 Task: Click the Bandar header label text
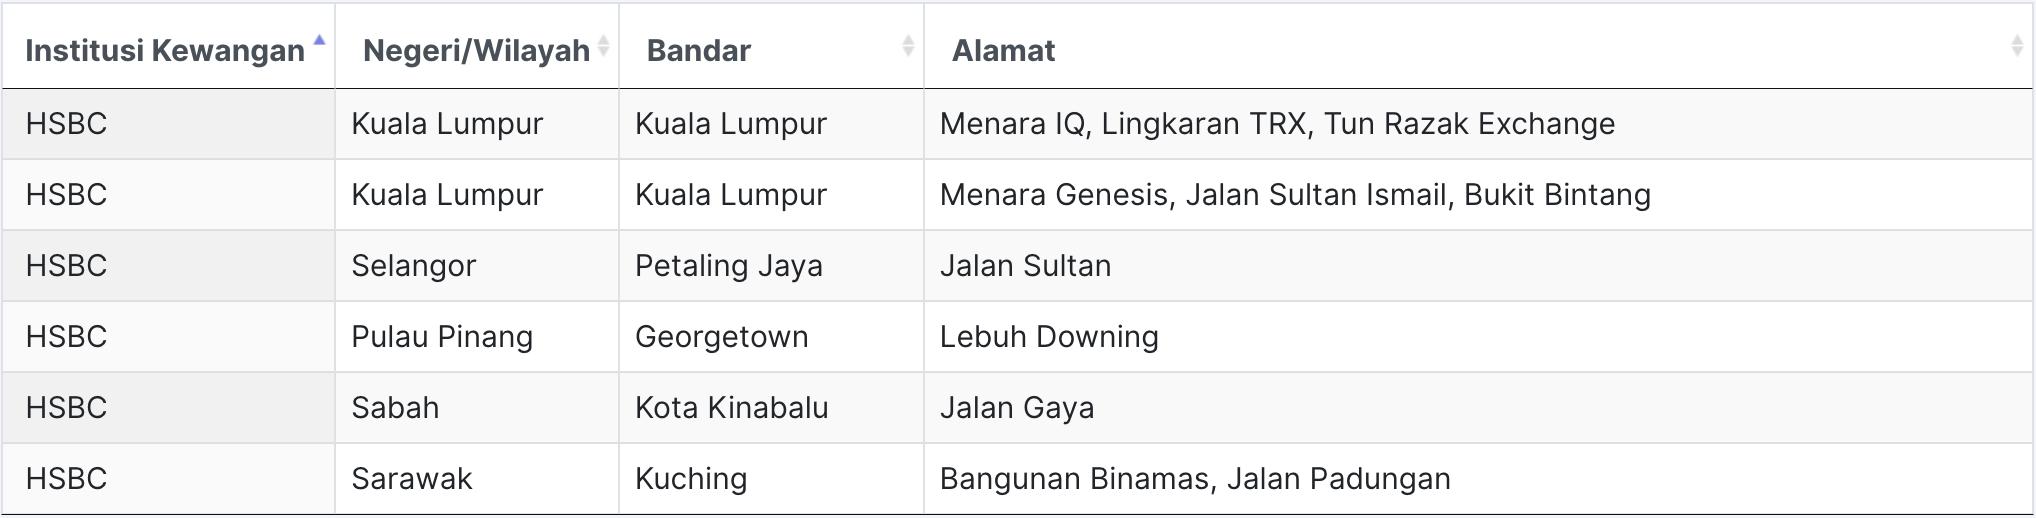pos(698,51)
